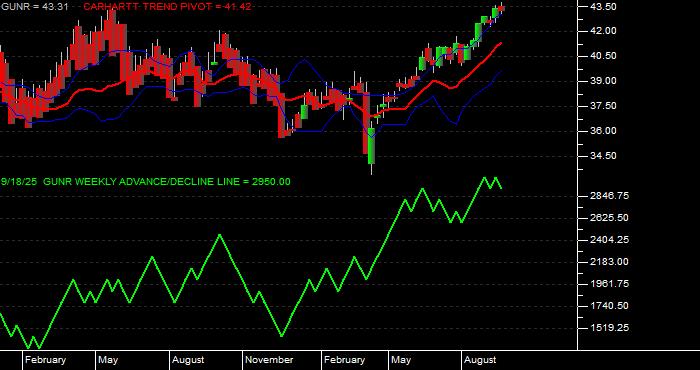Click the 40.50 price axis value

(x=604, y=56)
